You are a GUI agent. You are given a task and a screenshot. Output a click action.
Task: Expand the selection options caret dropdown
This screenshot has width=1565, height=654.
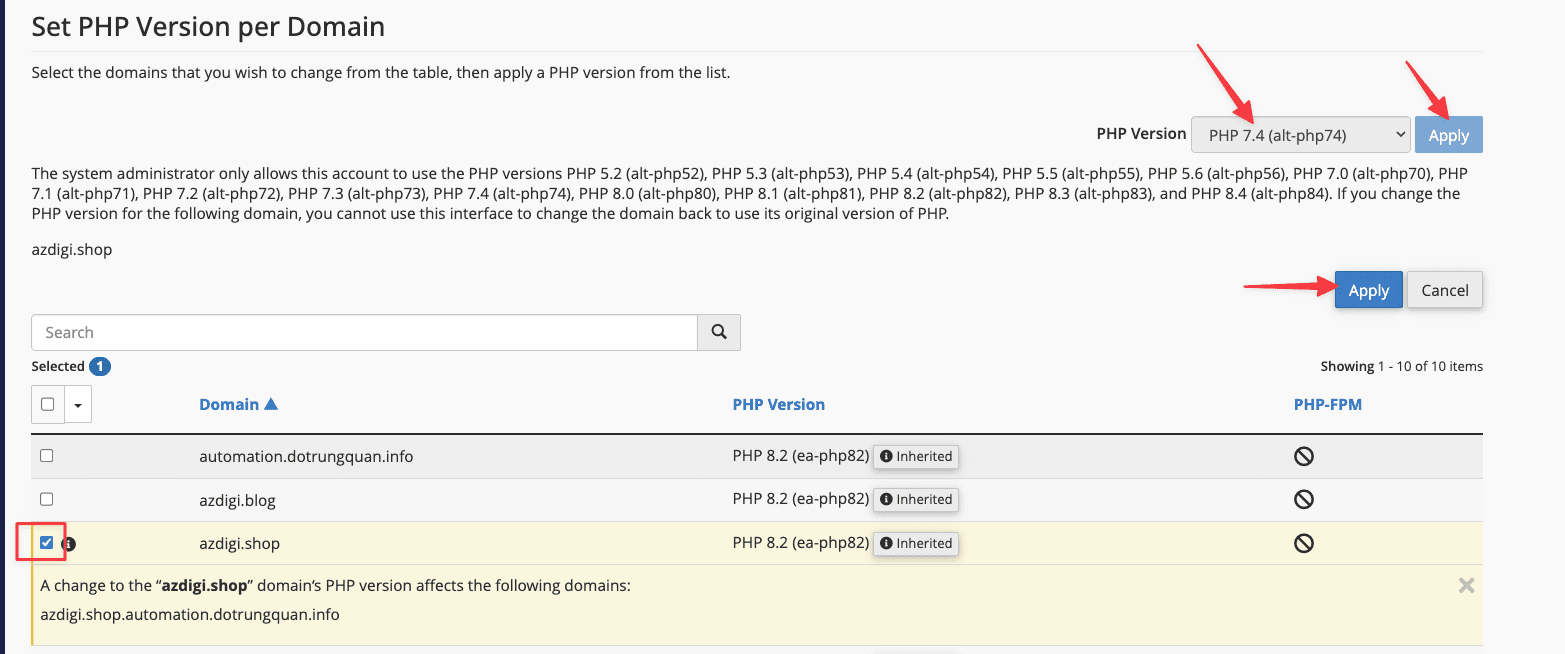78,405
